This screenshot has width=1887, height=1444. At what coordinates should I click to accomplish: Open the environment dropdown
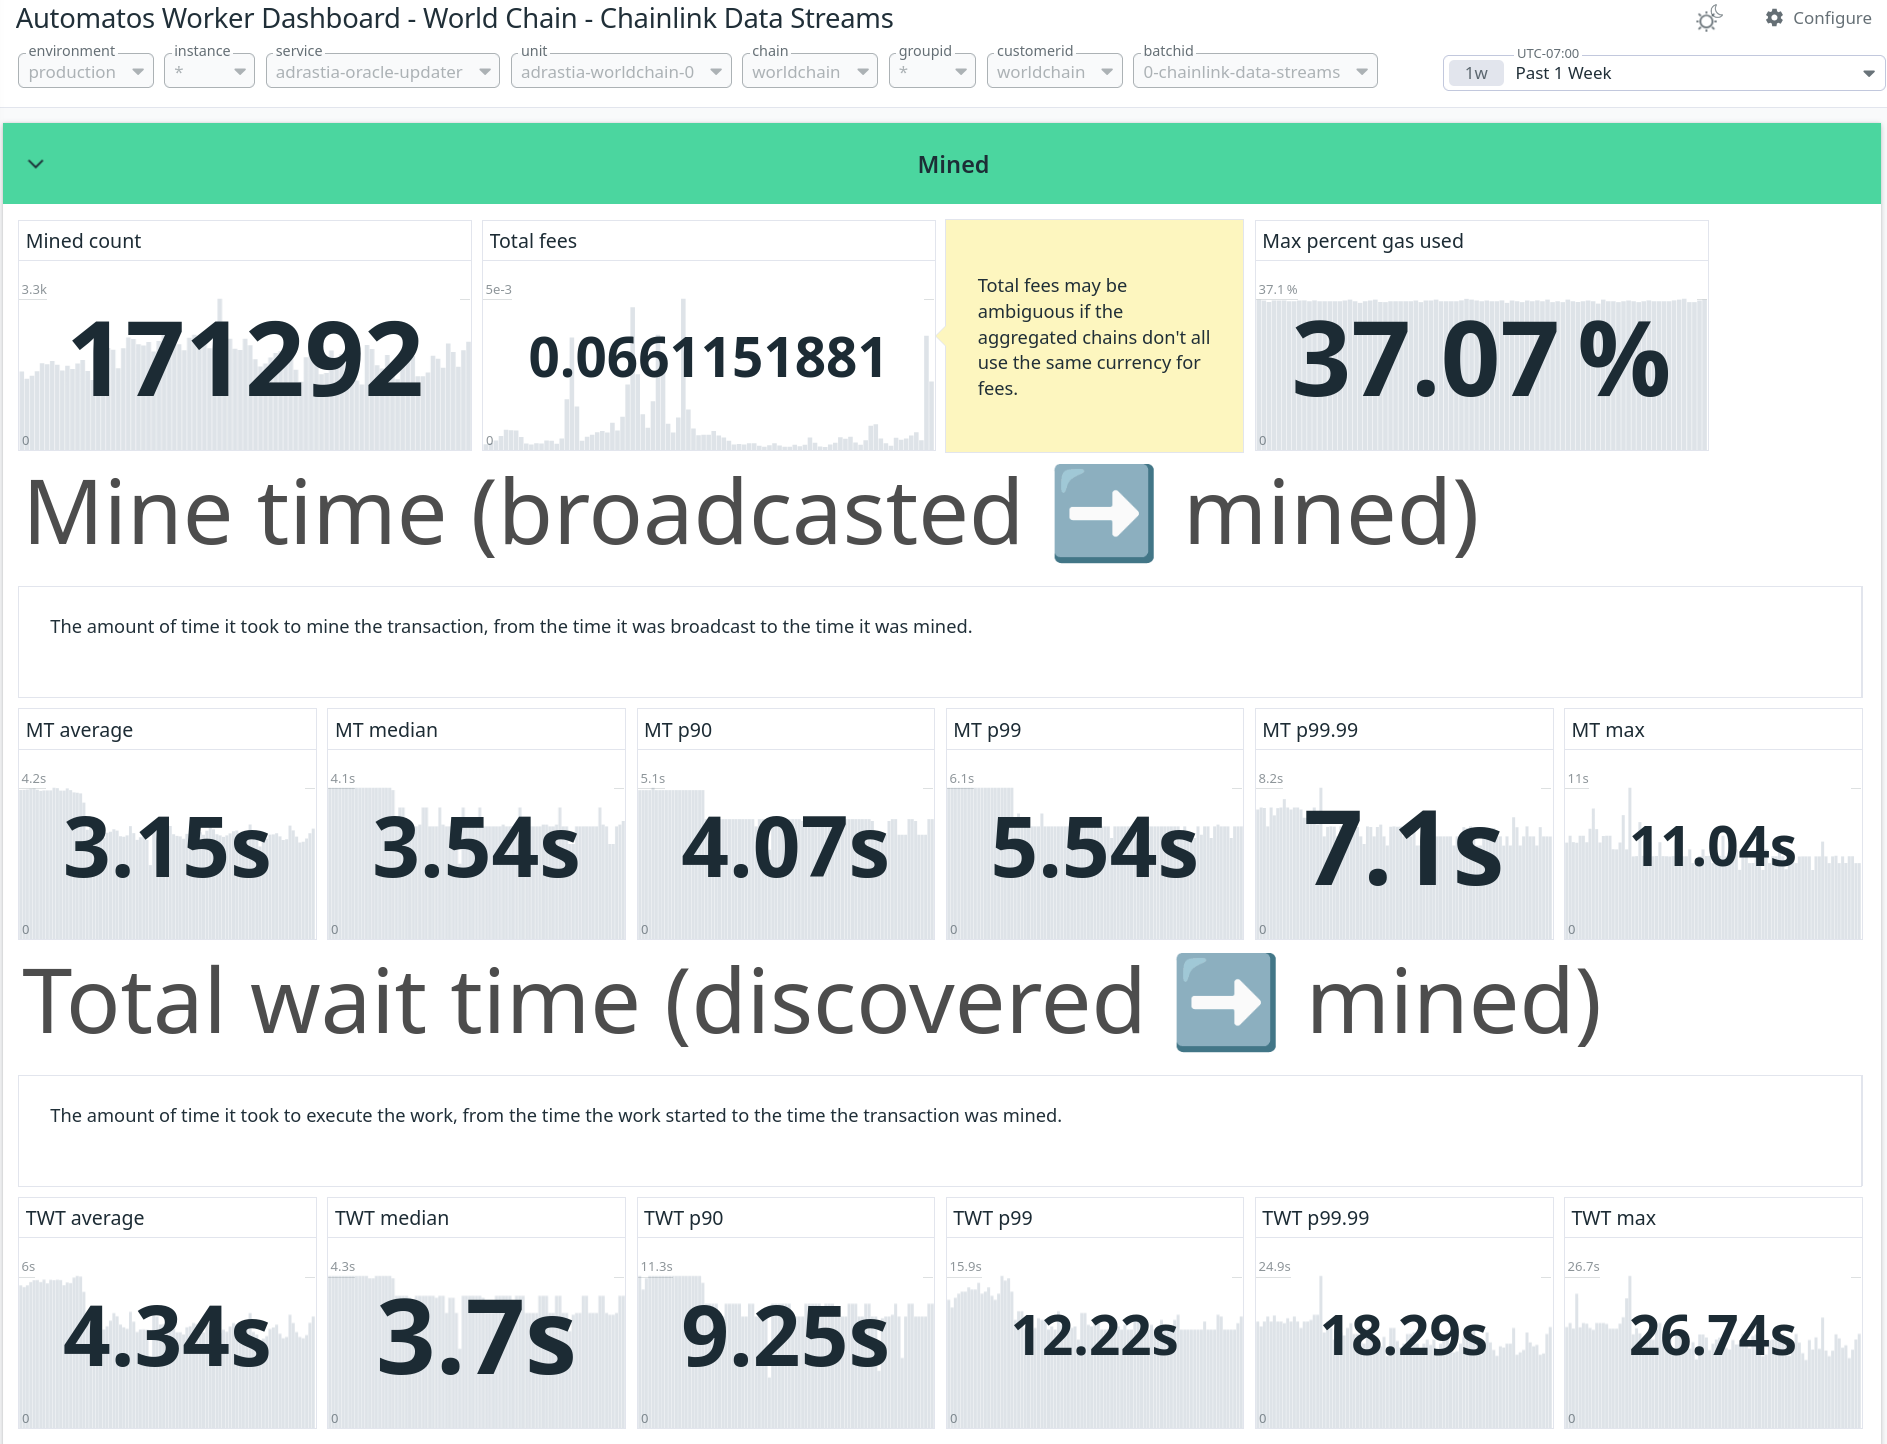[84, 71]
